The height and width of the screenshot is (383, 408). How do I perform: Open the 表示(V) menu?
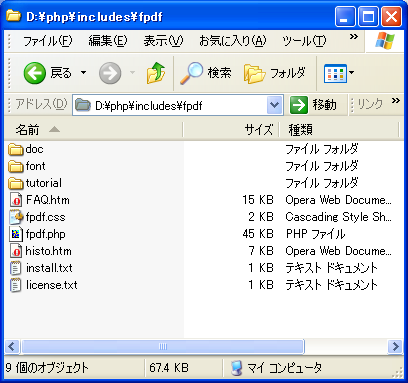[x=163, y=41]
